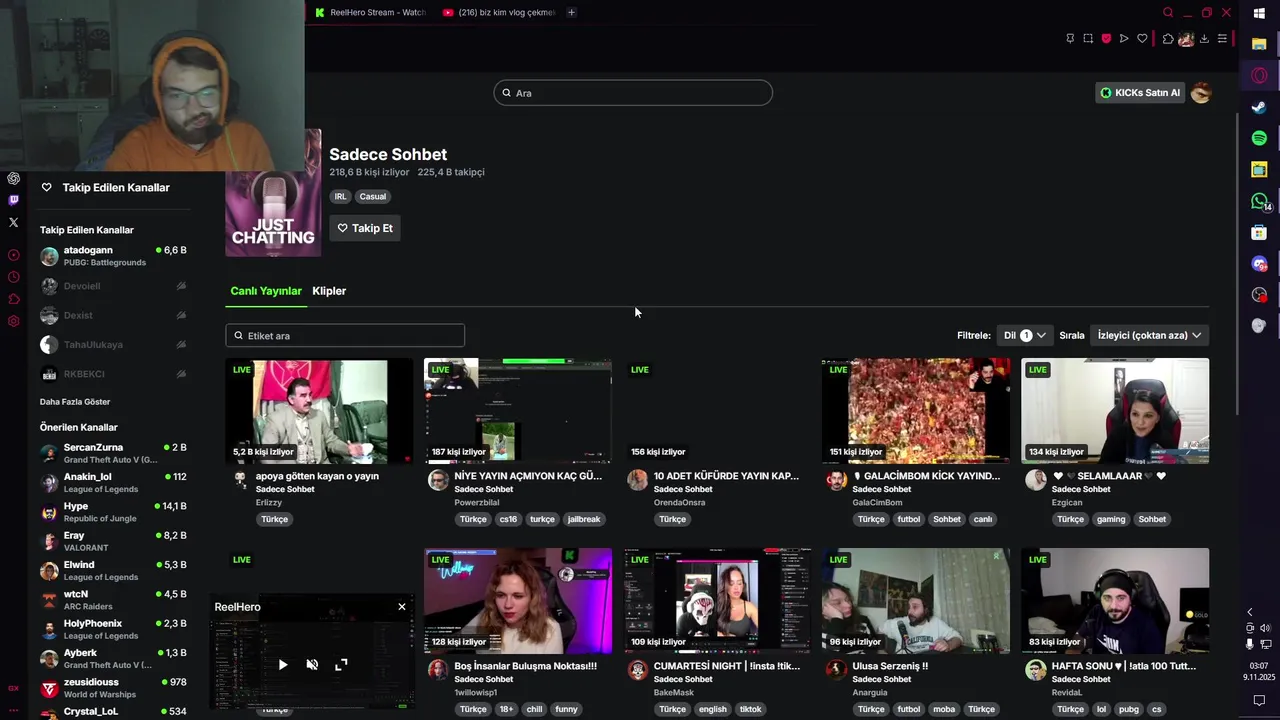This screenshot has width=1280, height=720.
Task: Click the send/flow arrow icon in toolbar
Action: pos(1124,39)
